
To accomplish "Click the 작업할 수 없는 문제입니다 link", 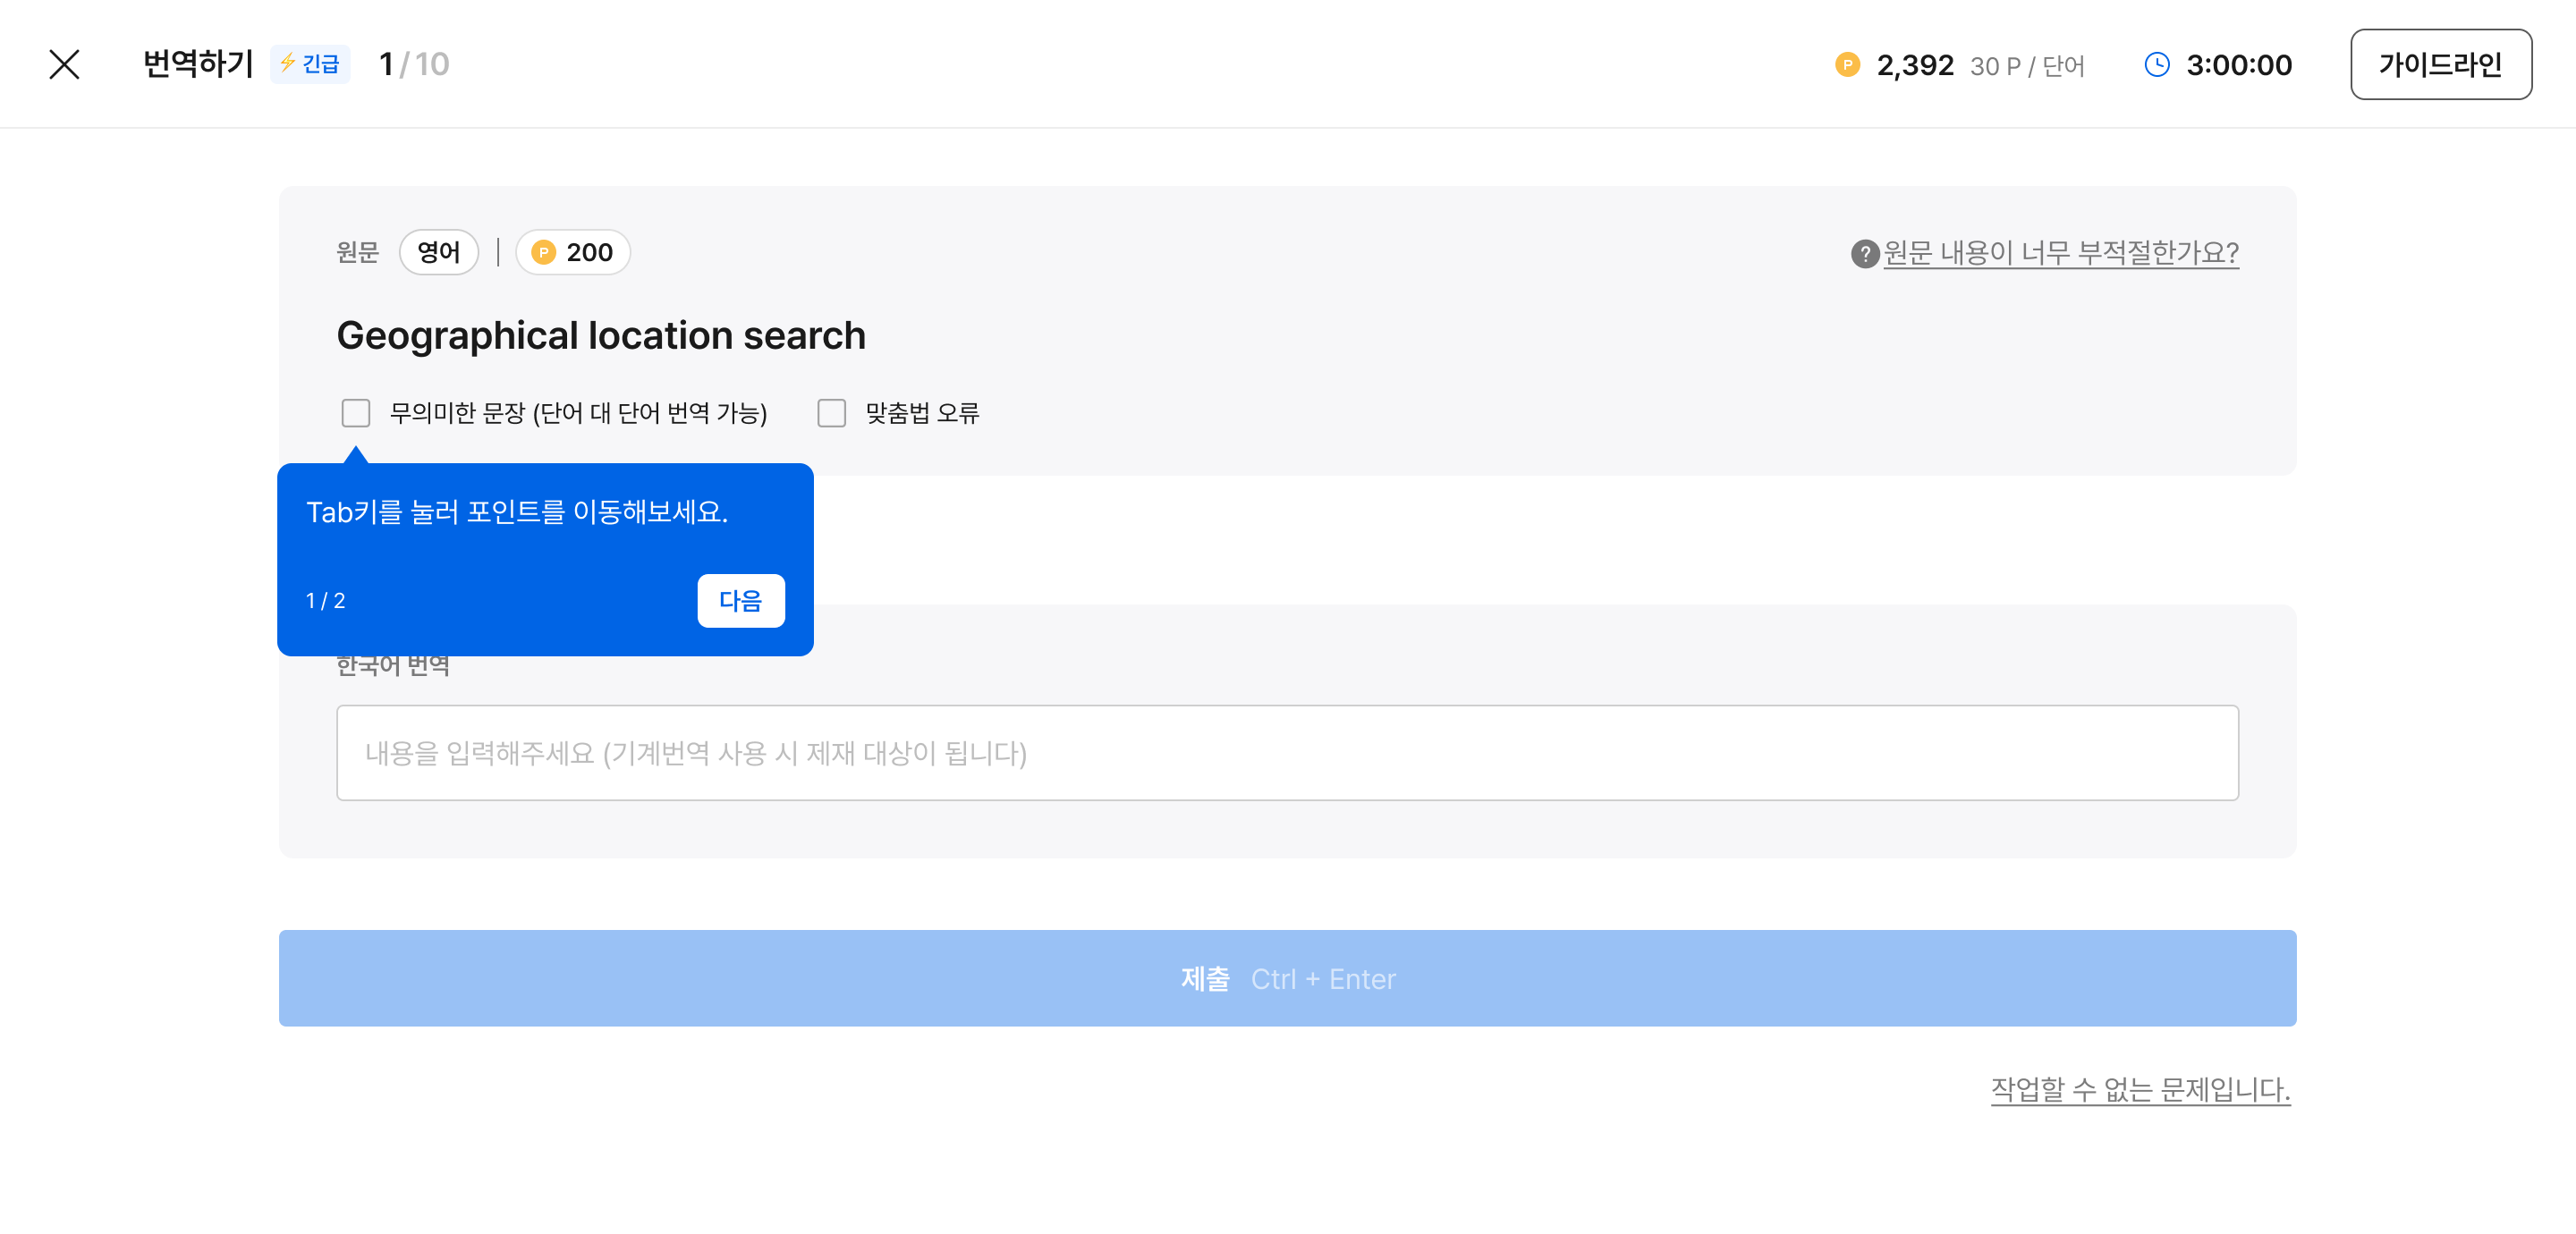I will (x=2140, y=1088).
